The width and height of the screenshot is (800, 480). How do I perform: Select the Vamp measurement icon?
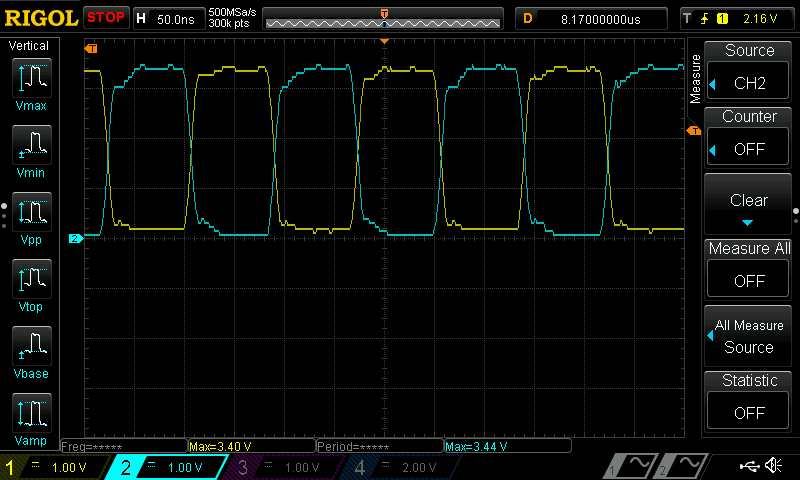click(32, 413)
